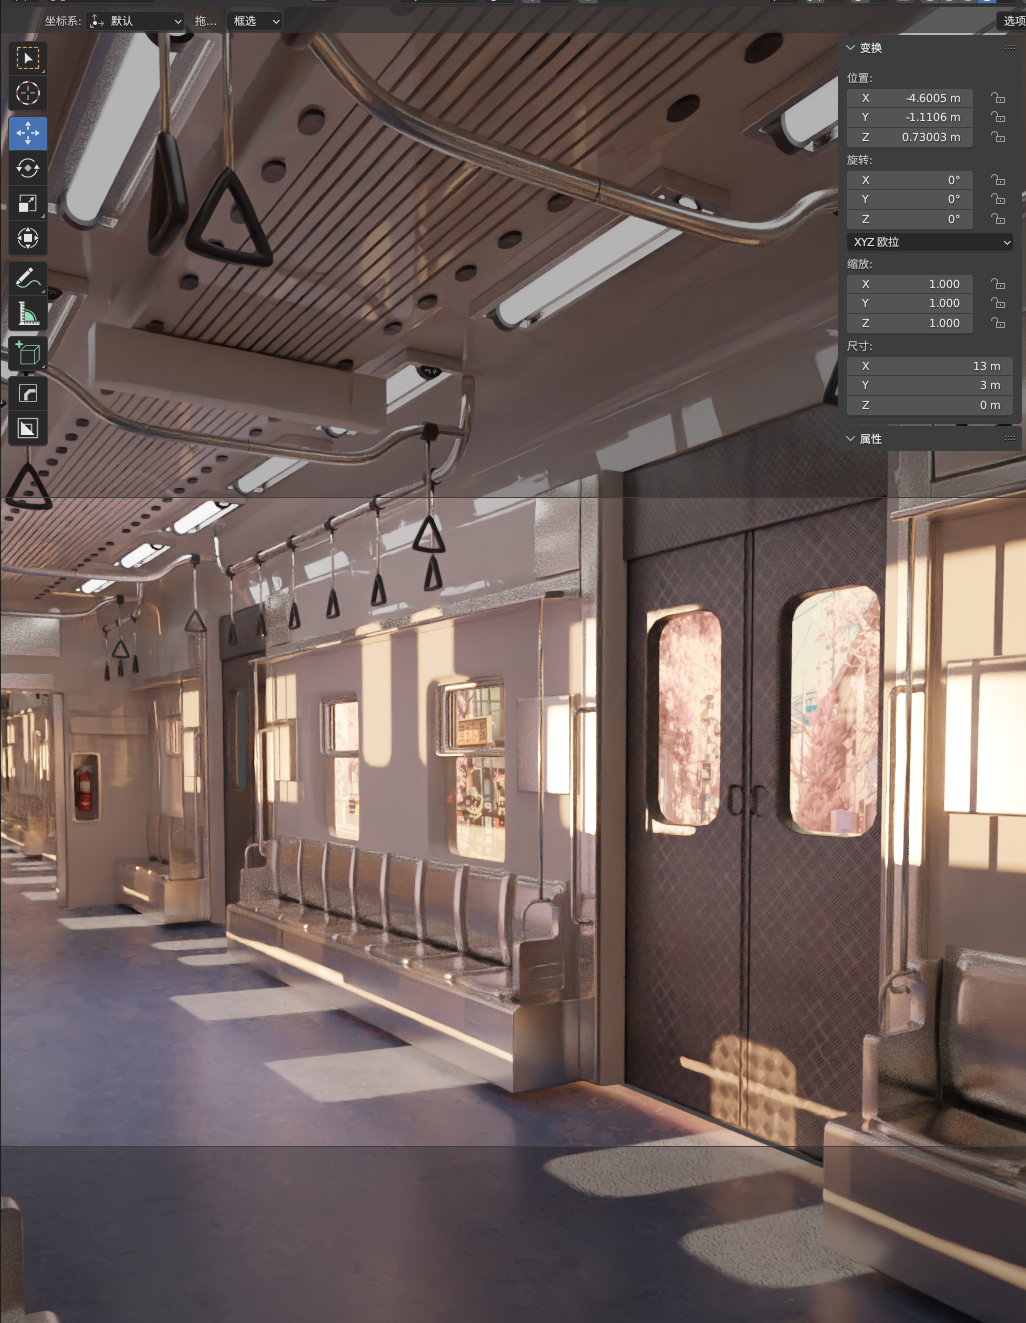Toggle the lock for 旋转 Y
Viewport: 1026px width, 1323px height.
pos(997,199)
